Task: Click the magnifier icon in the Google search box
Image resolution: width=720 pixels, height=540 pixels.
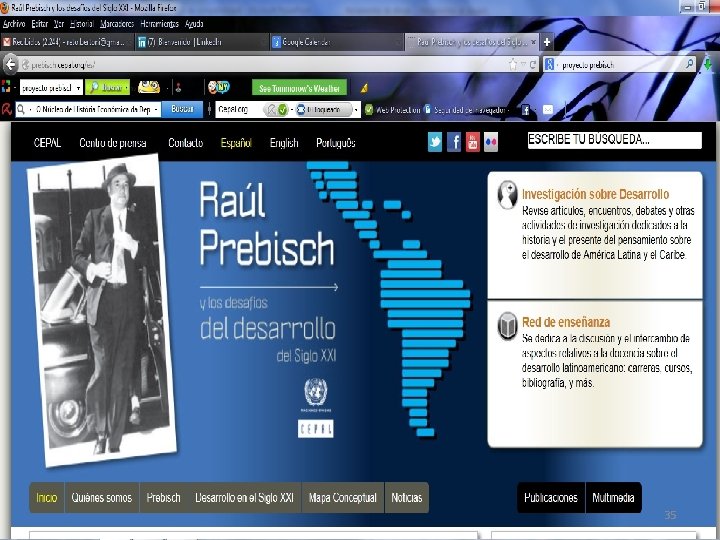Action: coord(690,64)
